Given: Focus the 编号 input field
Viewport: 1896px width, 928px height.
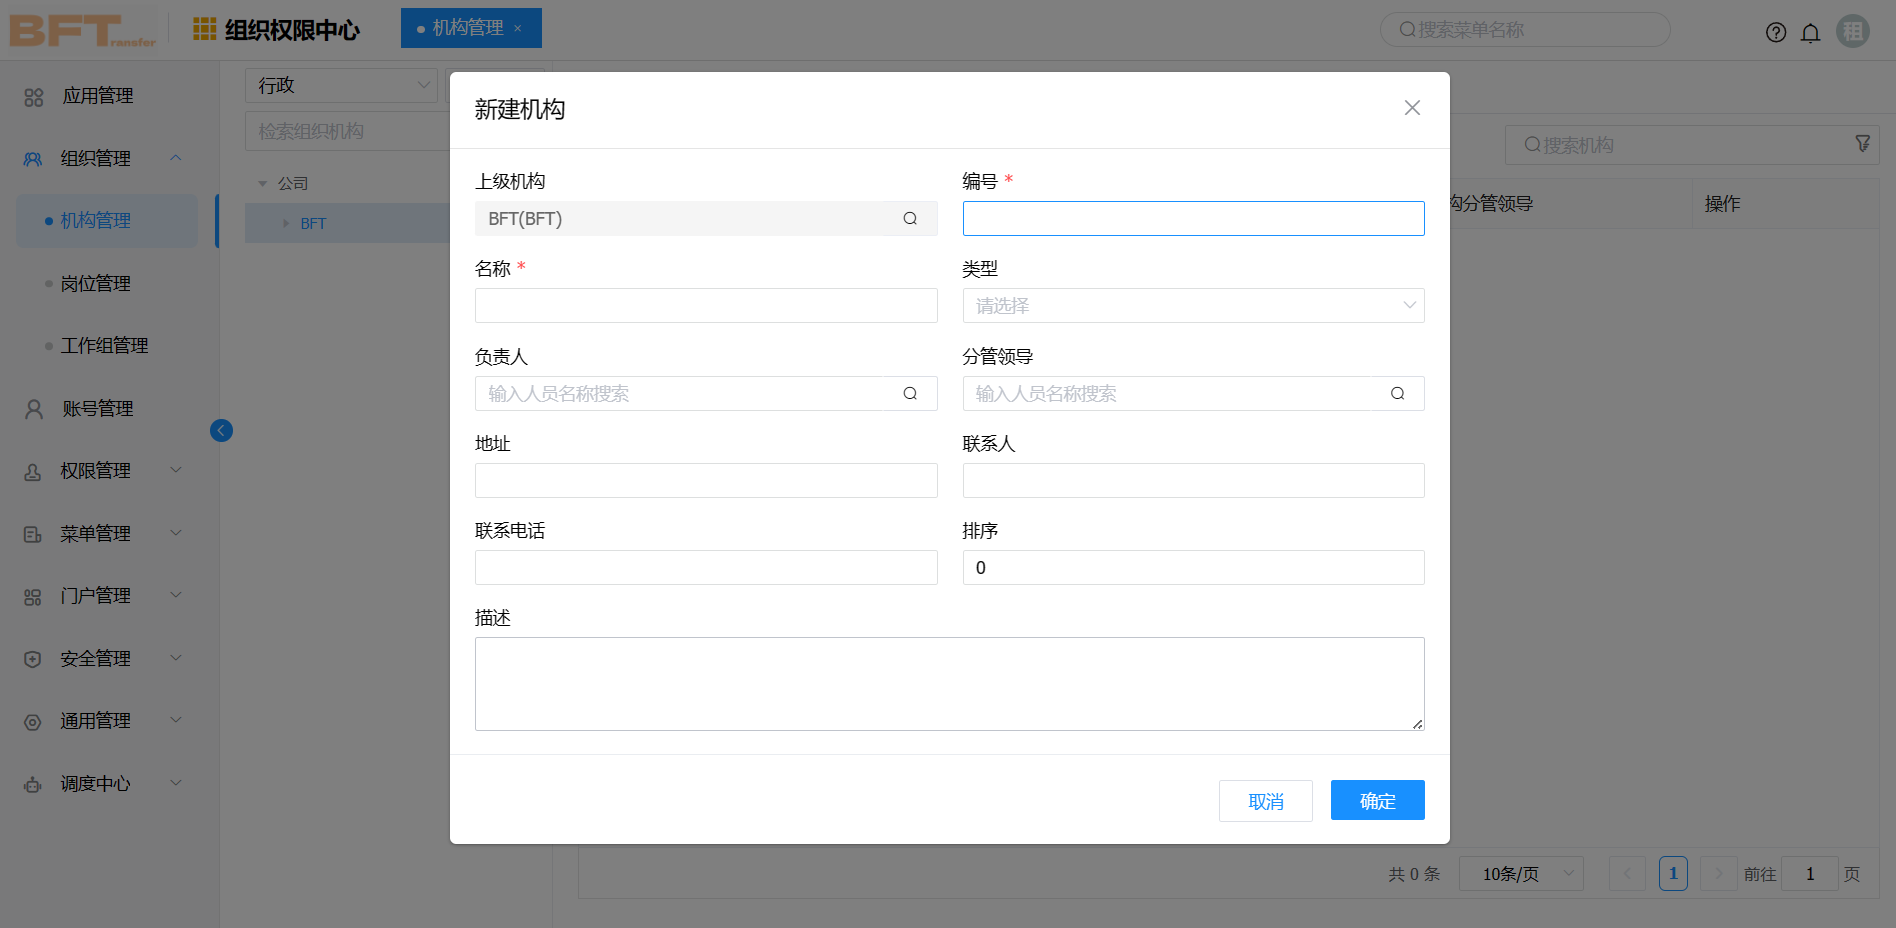Looking at the screenshot, I should [1193, 219].
